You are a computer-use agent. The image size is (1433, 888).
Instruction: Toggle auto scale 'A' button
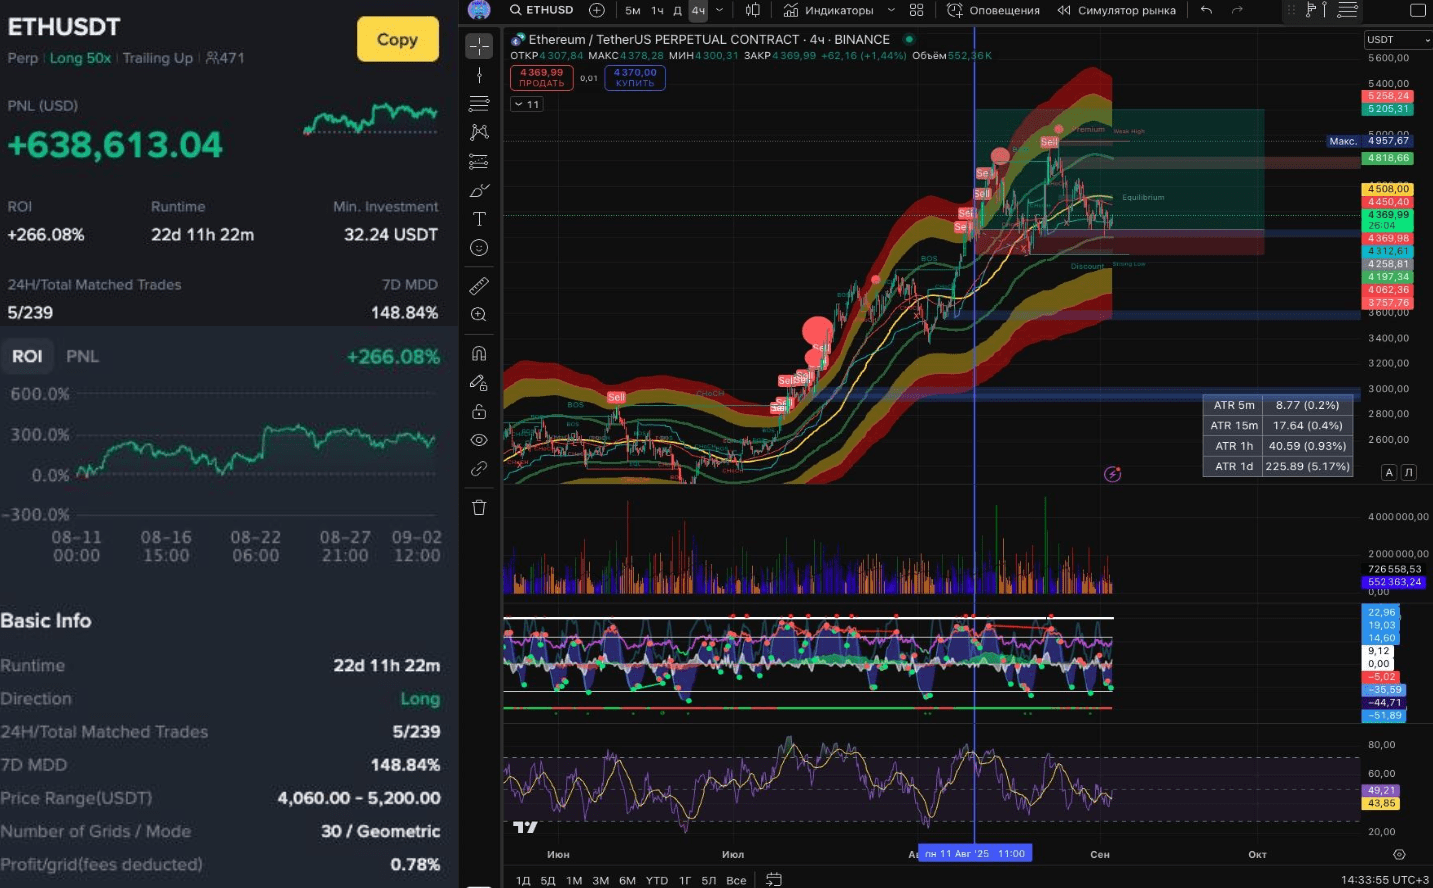(1389, 472)
